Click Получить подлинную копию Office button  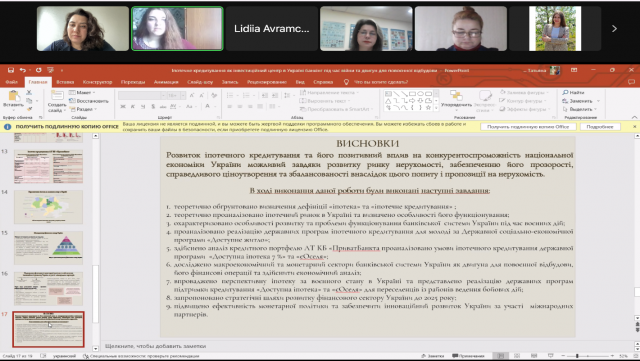[528, 127]
